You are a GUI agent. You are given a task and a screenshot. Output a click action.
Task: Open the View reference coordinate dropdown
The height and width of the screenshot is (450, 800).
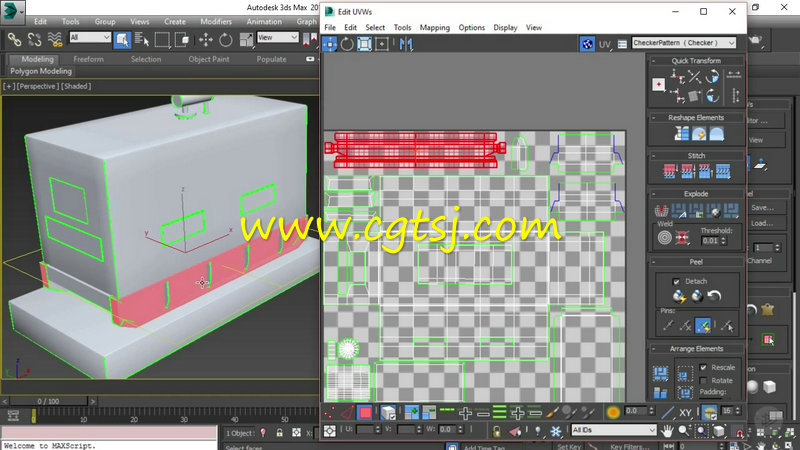click(x=277, y=37)
